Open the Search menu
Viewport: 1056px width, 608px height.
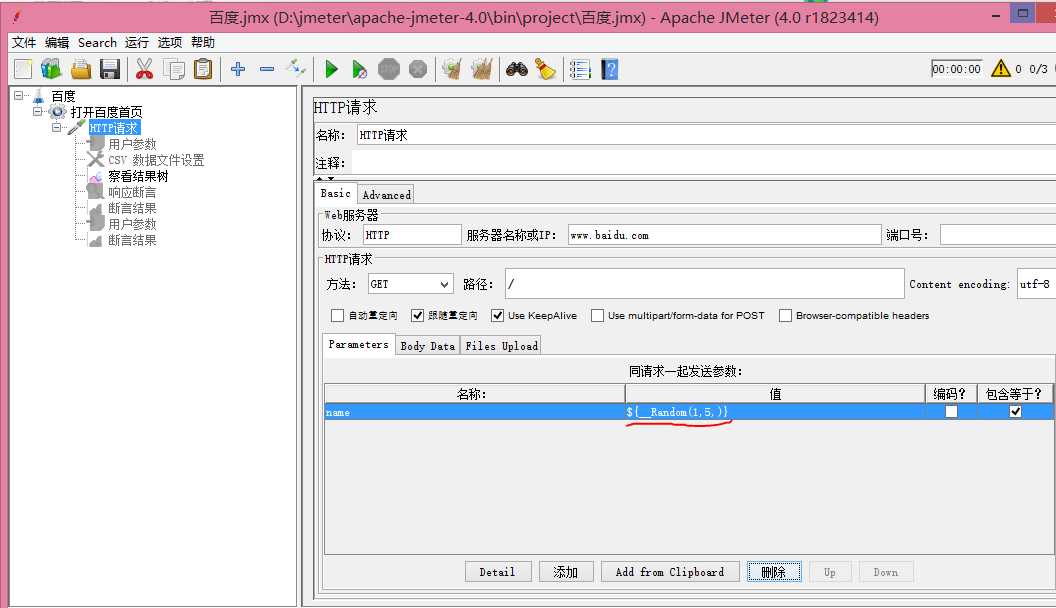(x=98, y=42)
